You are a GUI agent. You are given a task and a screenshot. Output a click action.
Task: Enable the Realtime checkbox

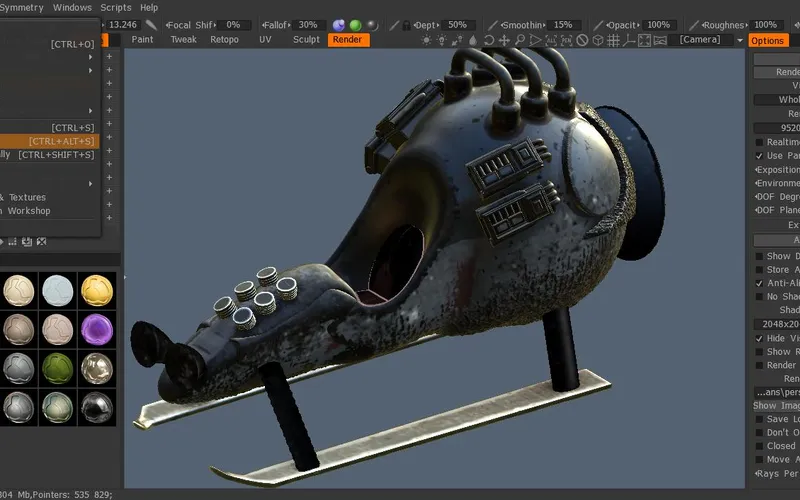[x=759, y=142]
